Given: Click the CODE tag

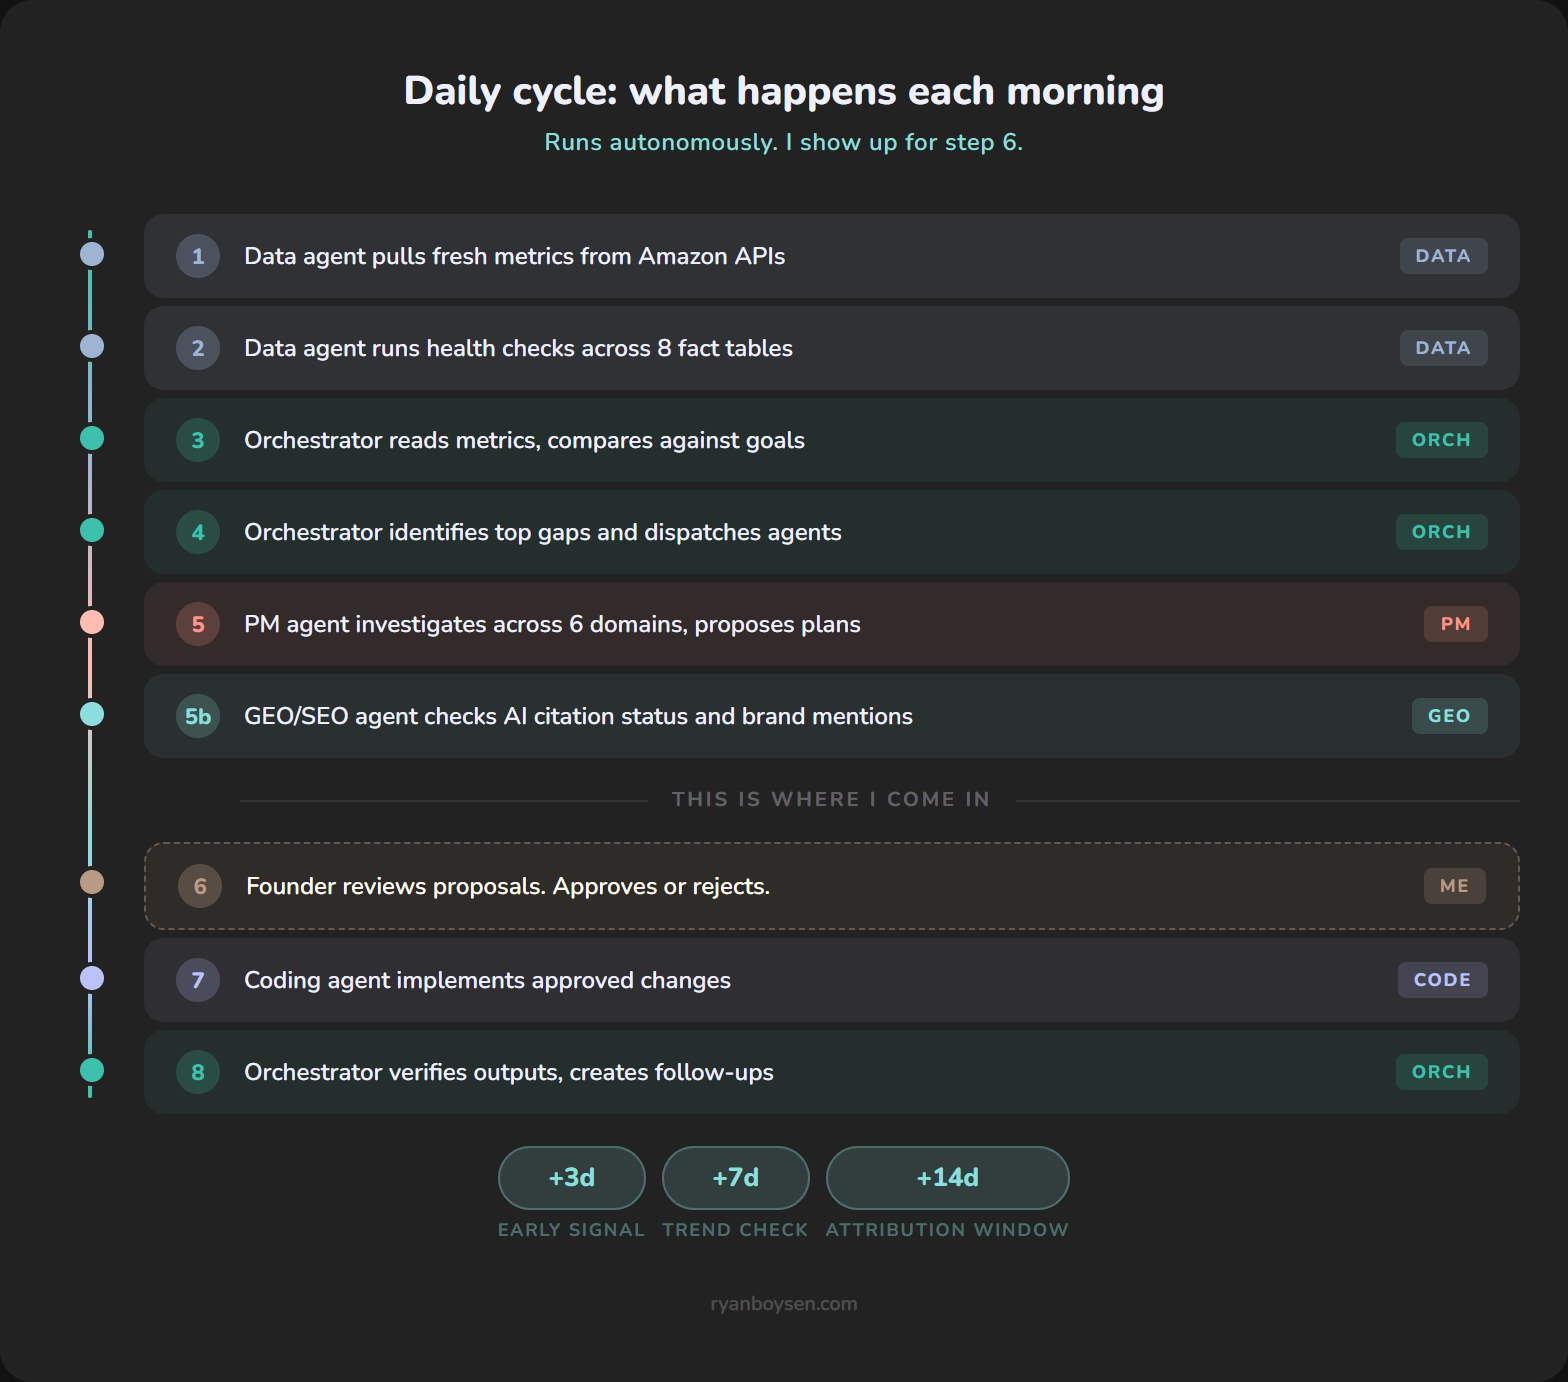Looking at the screenshot, I should click(1442, 980).
